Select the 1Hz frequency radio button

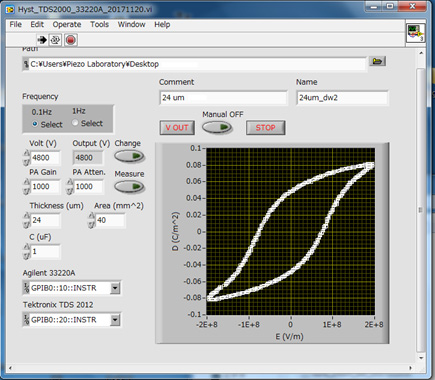pos(75,123)
